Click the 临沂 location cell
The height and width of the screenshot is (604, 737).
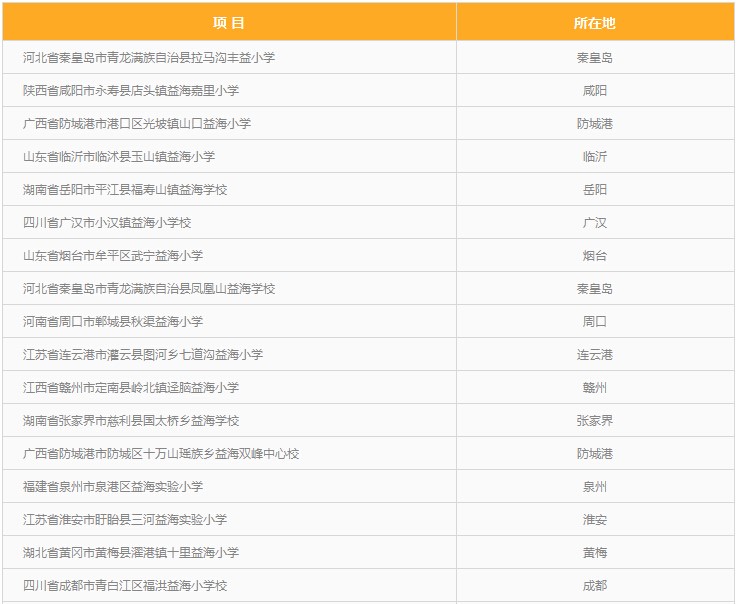point(595,157)
